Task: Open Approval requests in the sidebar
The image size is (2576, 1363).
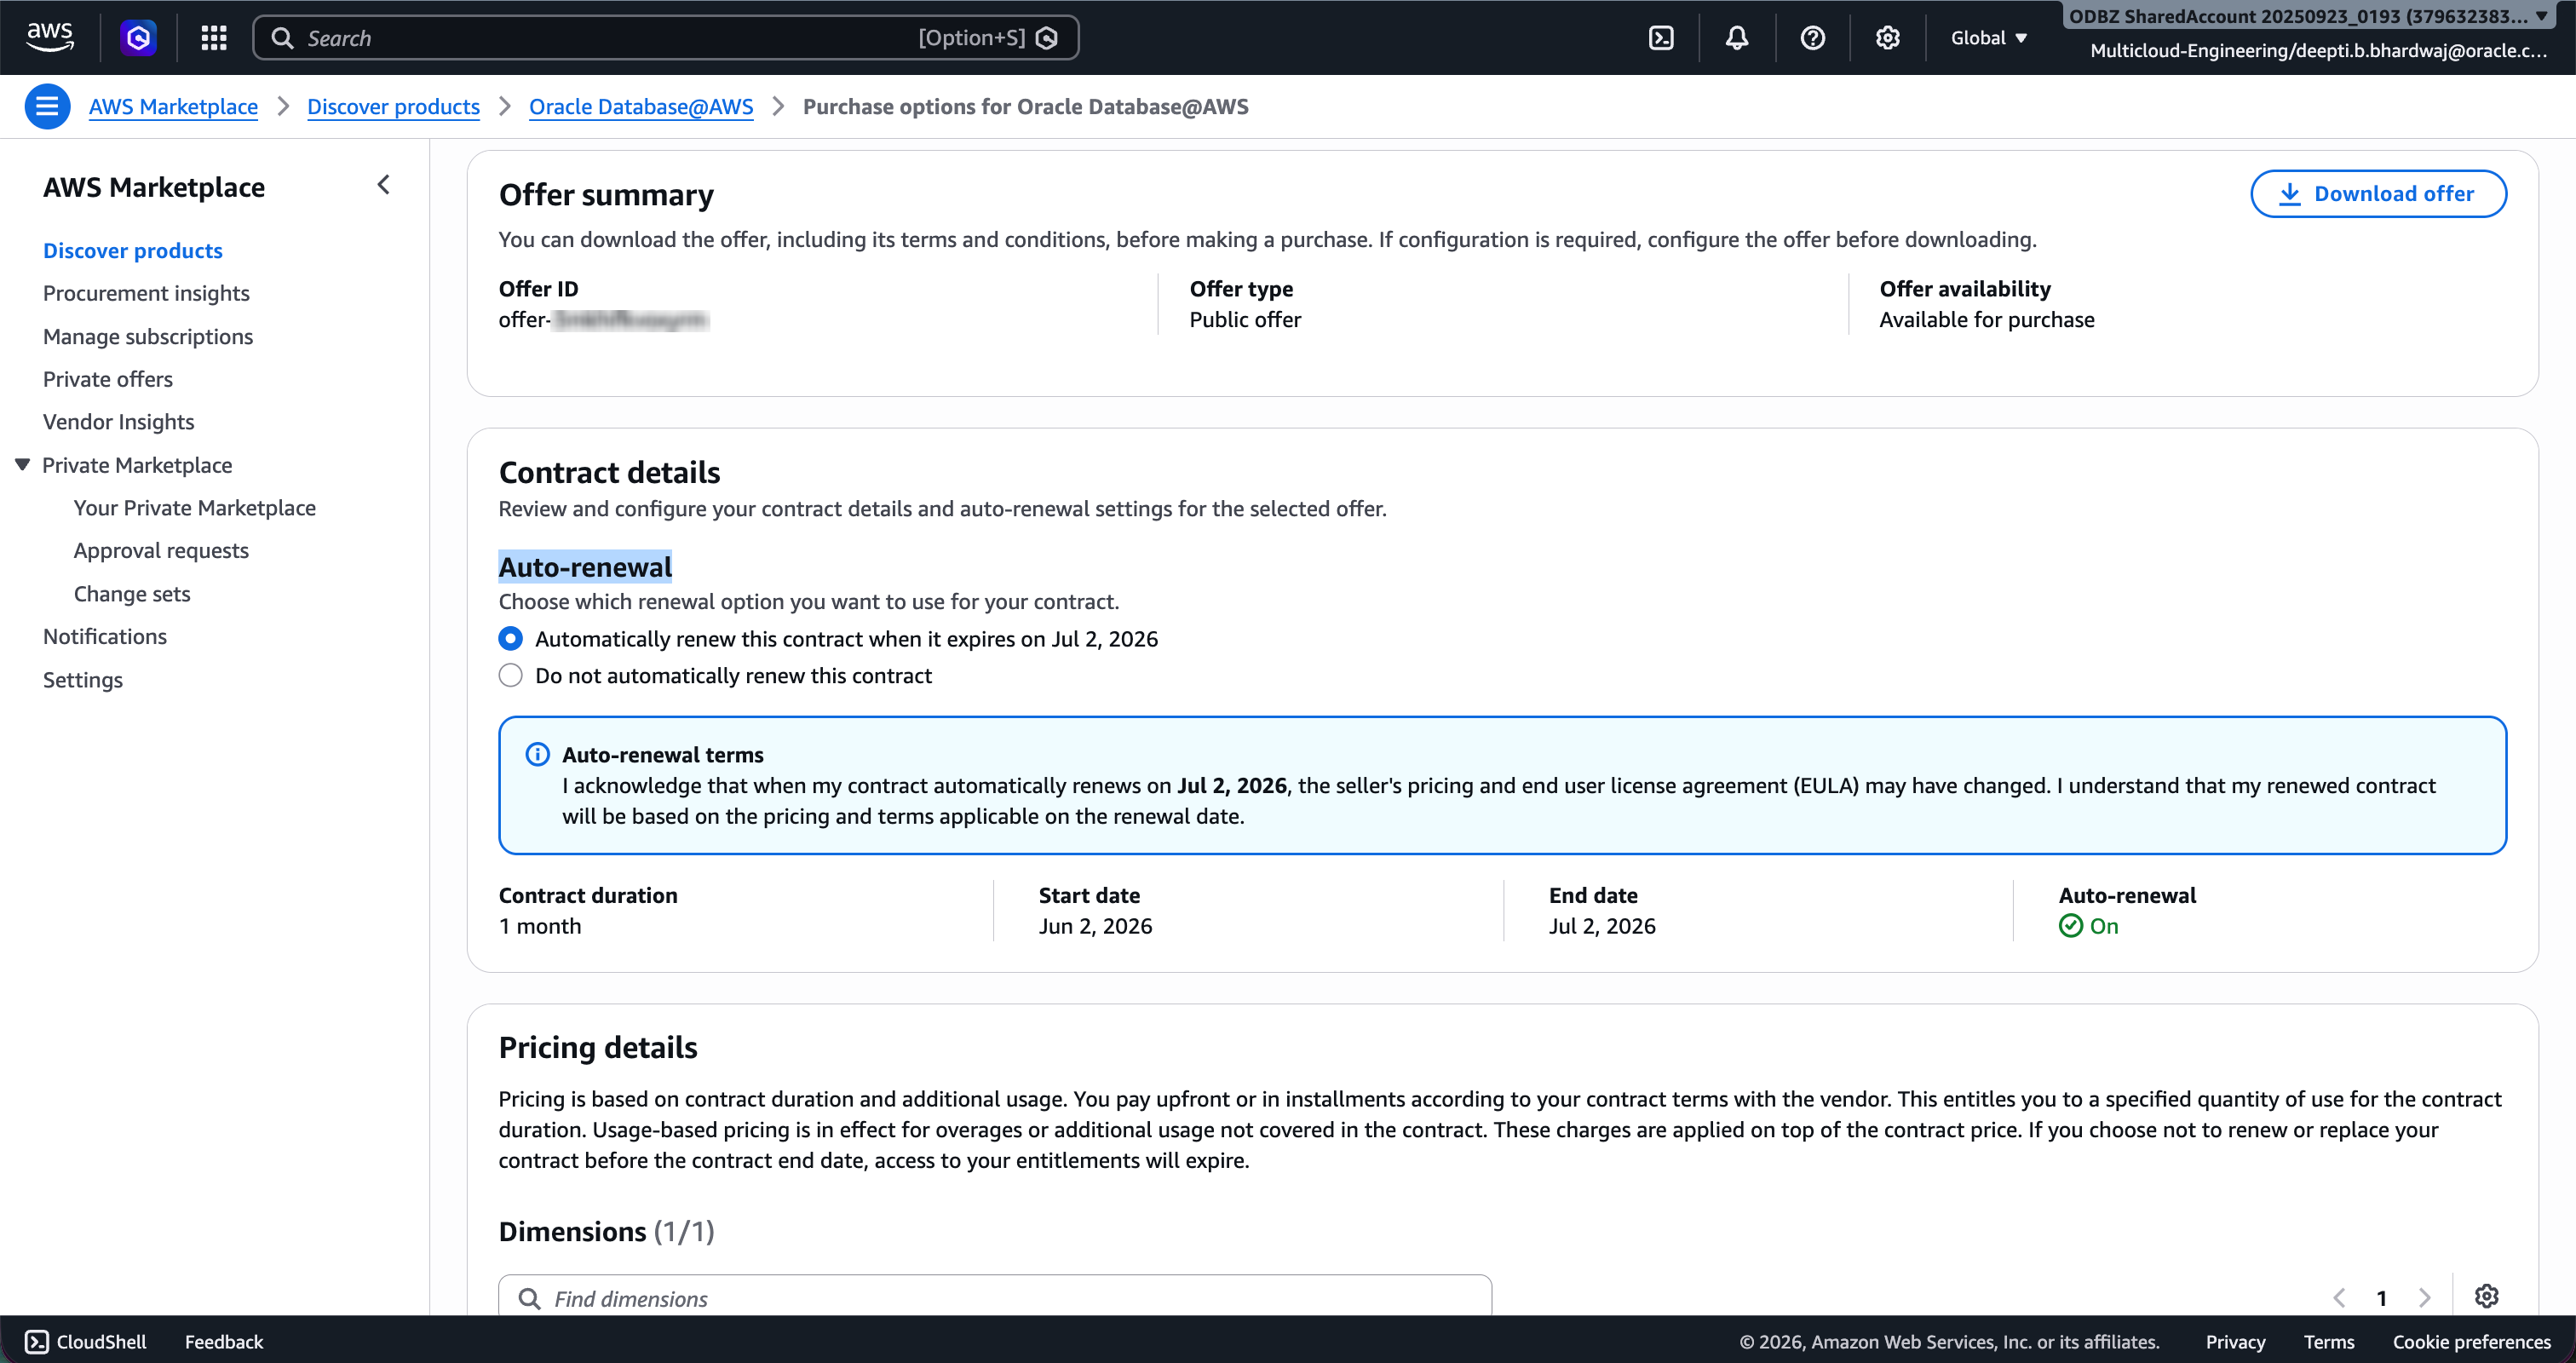Action: 161,551
